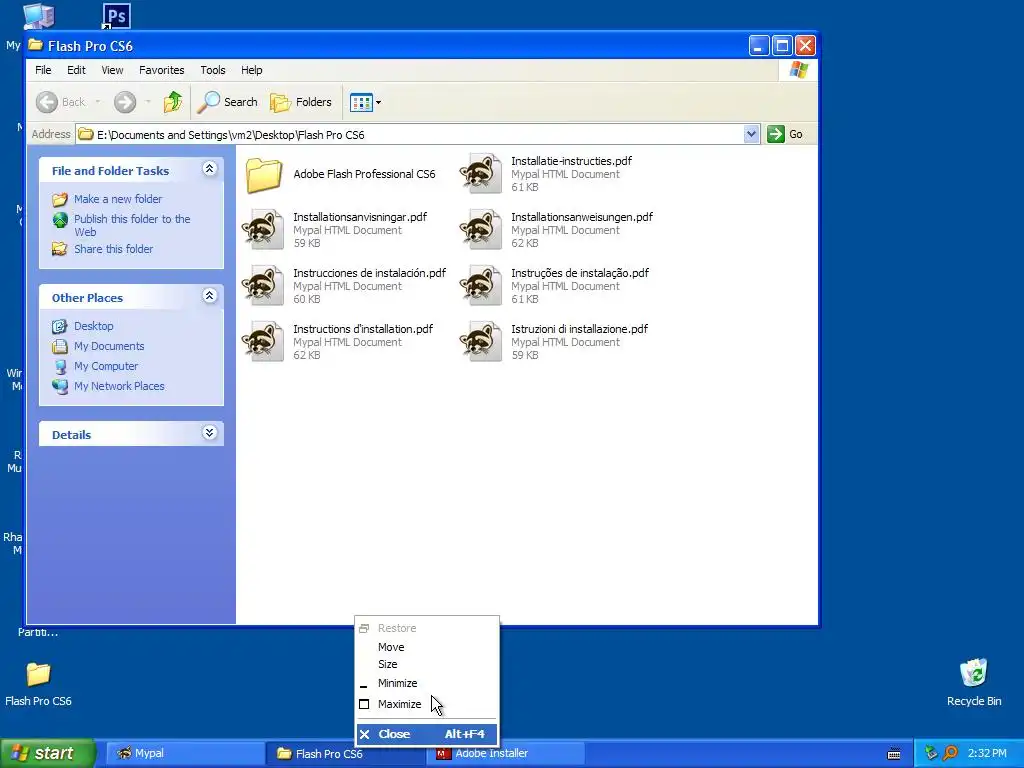Switch to Flash Pro CS6 taskbar button
1024x768 pixels.
344,754
